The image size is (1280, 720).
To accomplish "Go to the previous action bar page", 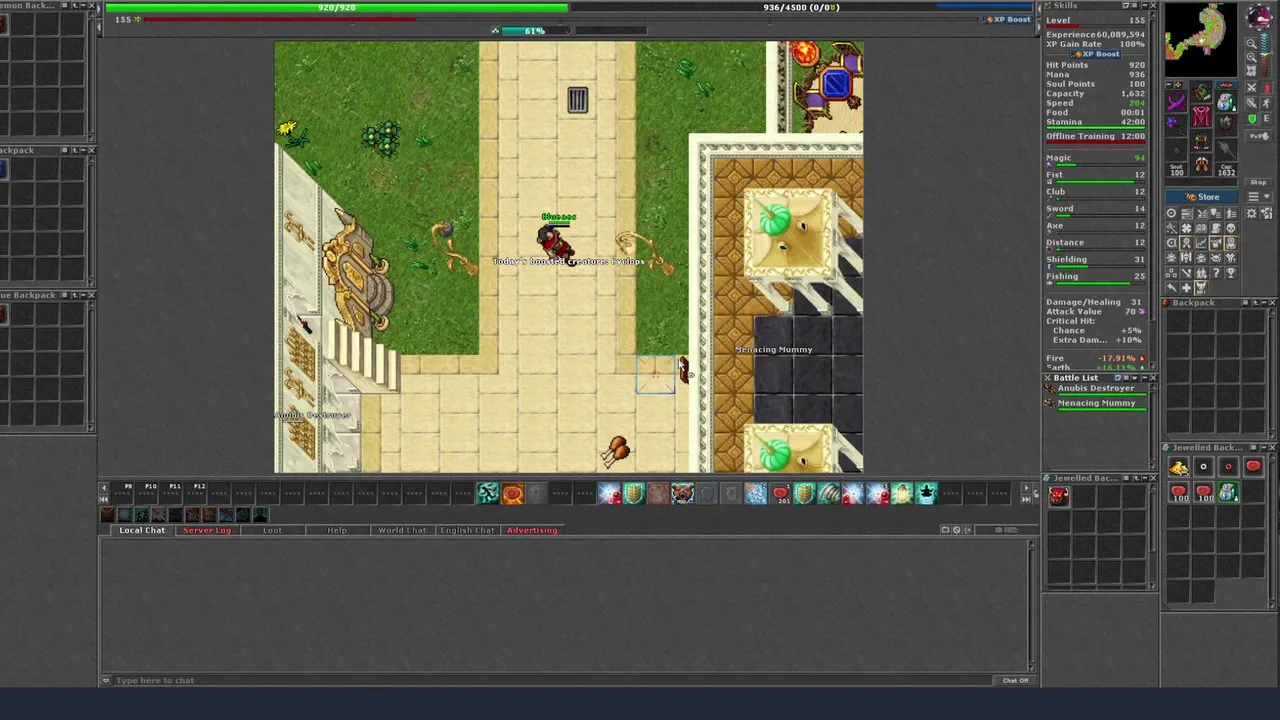I will 104,488.
